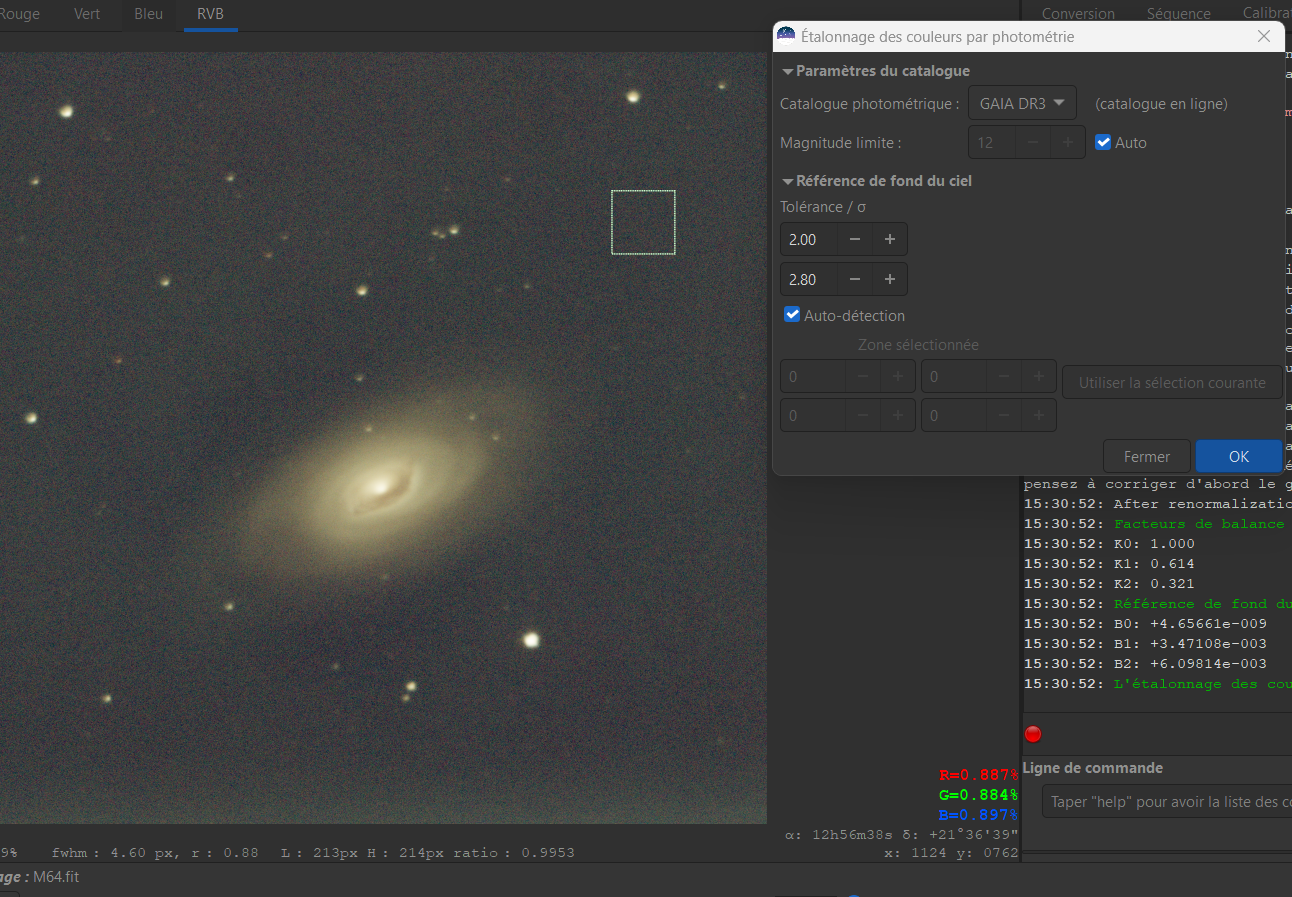The height and width of the screenshot is (897, 1292).
Task: Click the red stop button below the log
Action: tap(1033, 734)
